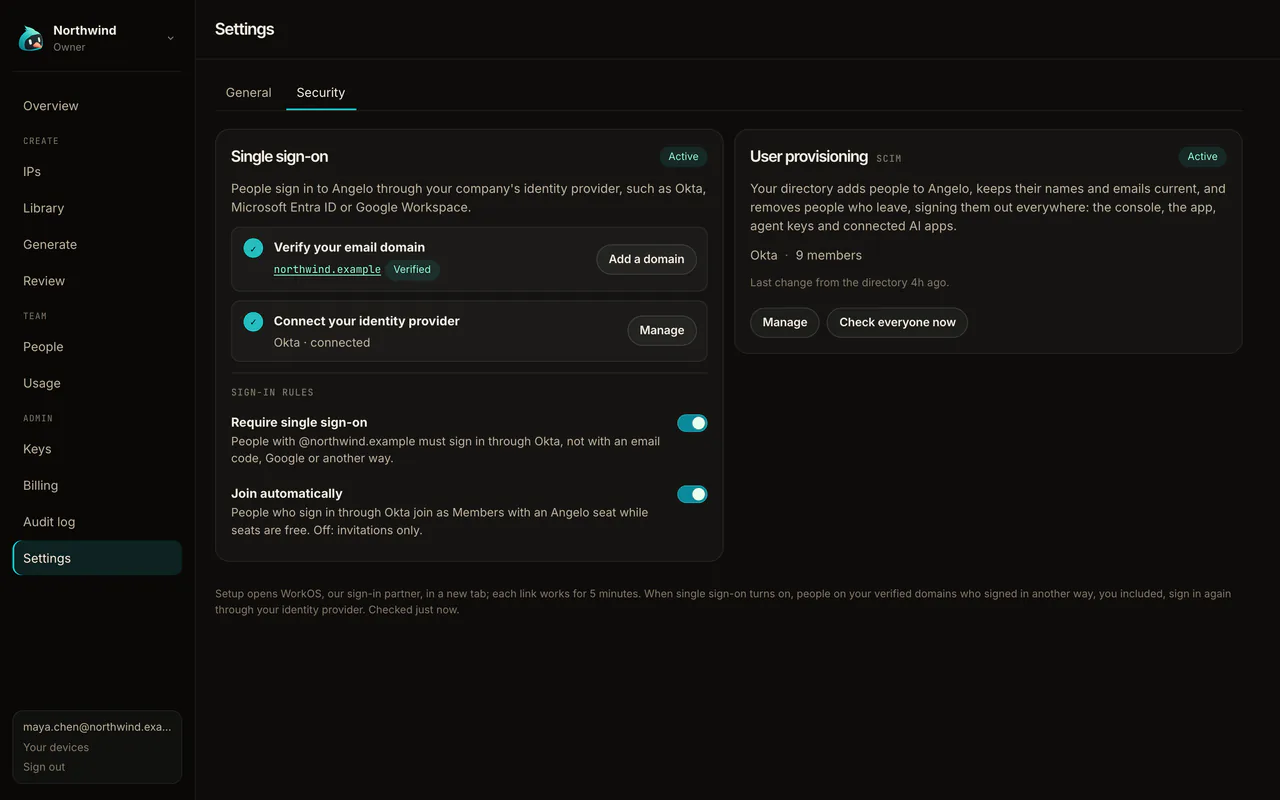Click the SCIM label
This screenshot has height=800, width=1280.
889,158
